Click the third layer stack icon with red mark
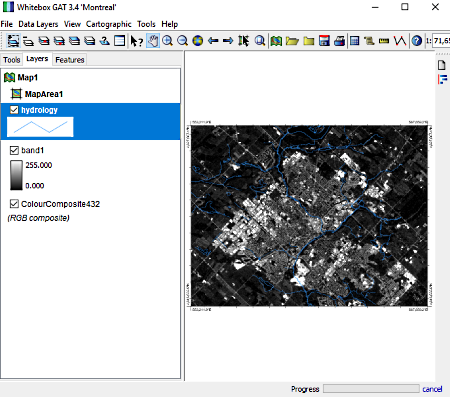Viewport: 450px width, 397px height. point(44,41)
